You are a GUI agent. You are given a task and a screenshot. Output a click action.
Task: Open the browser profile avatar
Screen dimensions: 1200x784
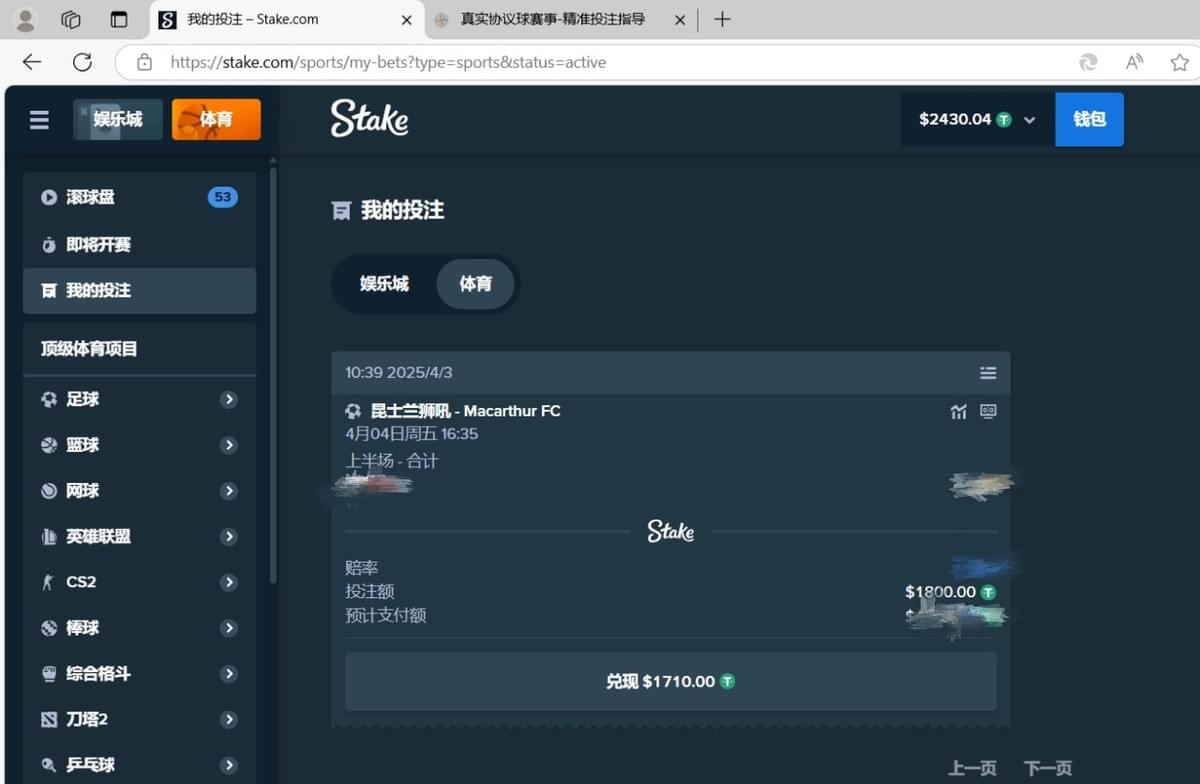(26, 19)
